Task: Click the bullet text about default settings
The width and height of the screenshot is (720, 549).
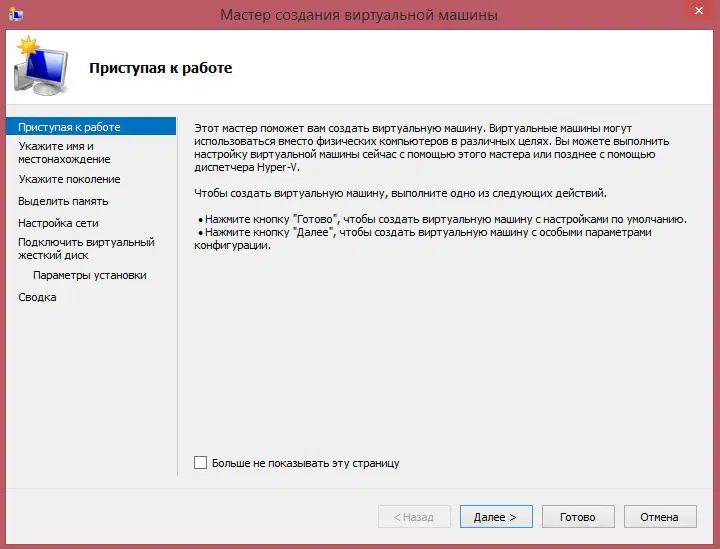Action: tap(444, 219)
